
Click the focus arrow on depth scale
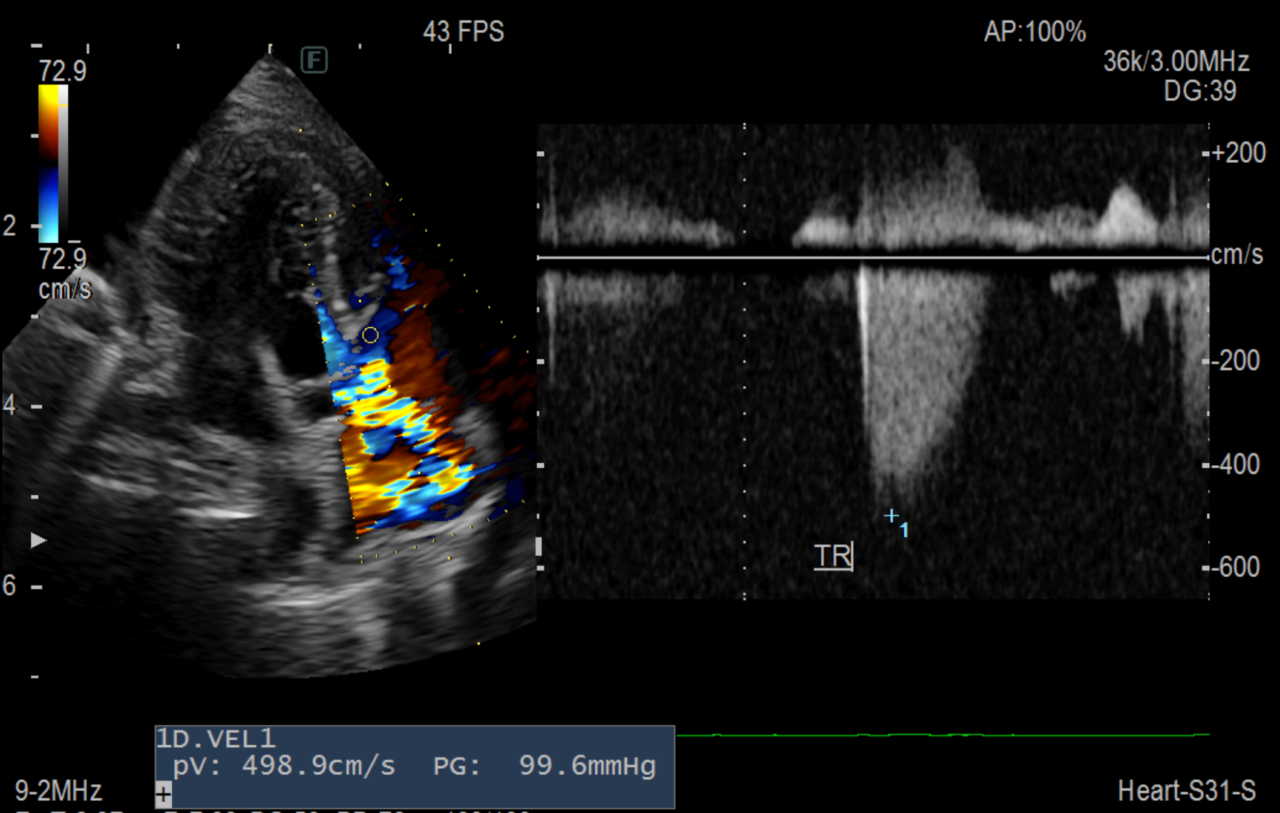coord(39,541)
